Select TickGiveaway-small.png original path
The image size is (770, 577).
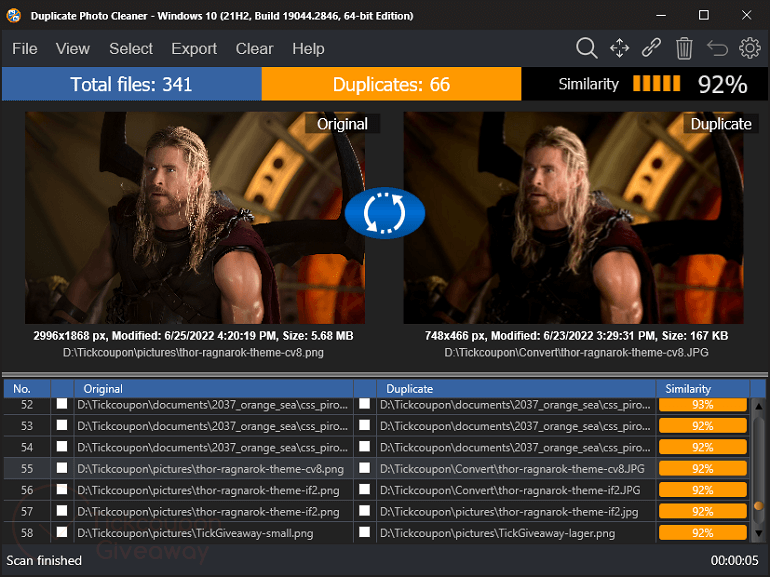coord(195,533)
